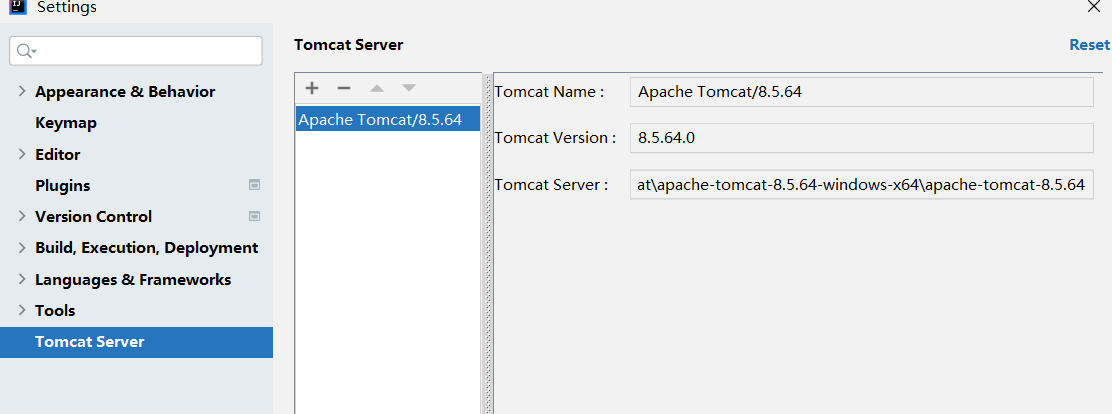Click the Tomcat Version field
Screen dimensions: 1112x414
click(x=862, y=138)
